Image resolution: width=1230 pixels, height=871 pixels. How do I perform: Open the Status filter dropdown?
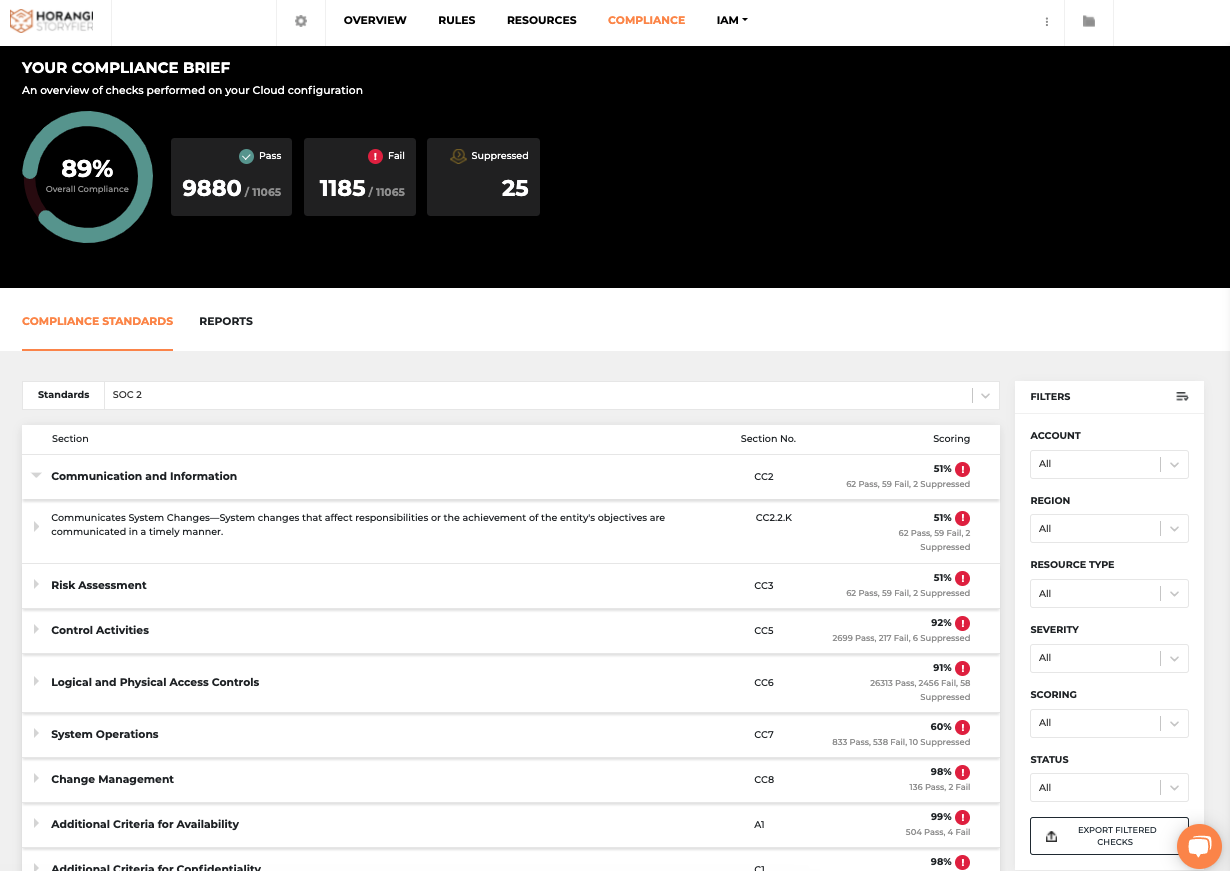click(x=1109, y=788)
